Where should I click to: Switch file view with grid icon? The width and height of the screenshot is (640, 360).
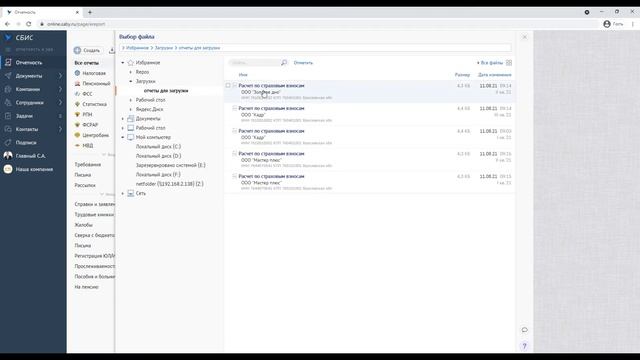509,63
